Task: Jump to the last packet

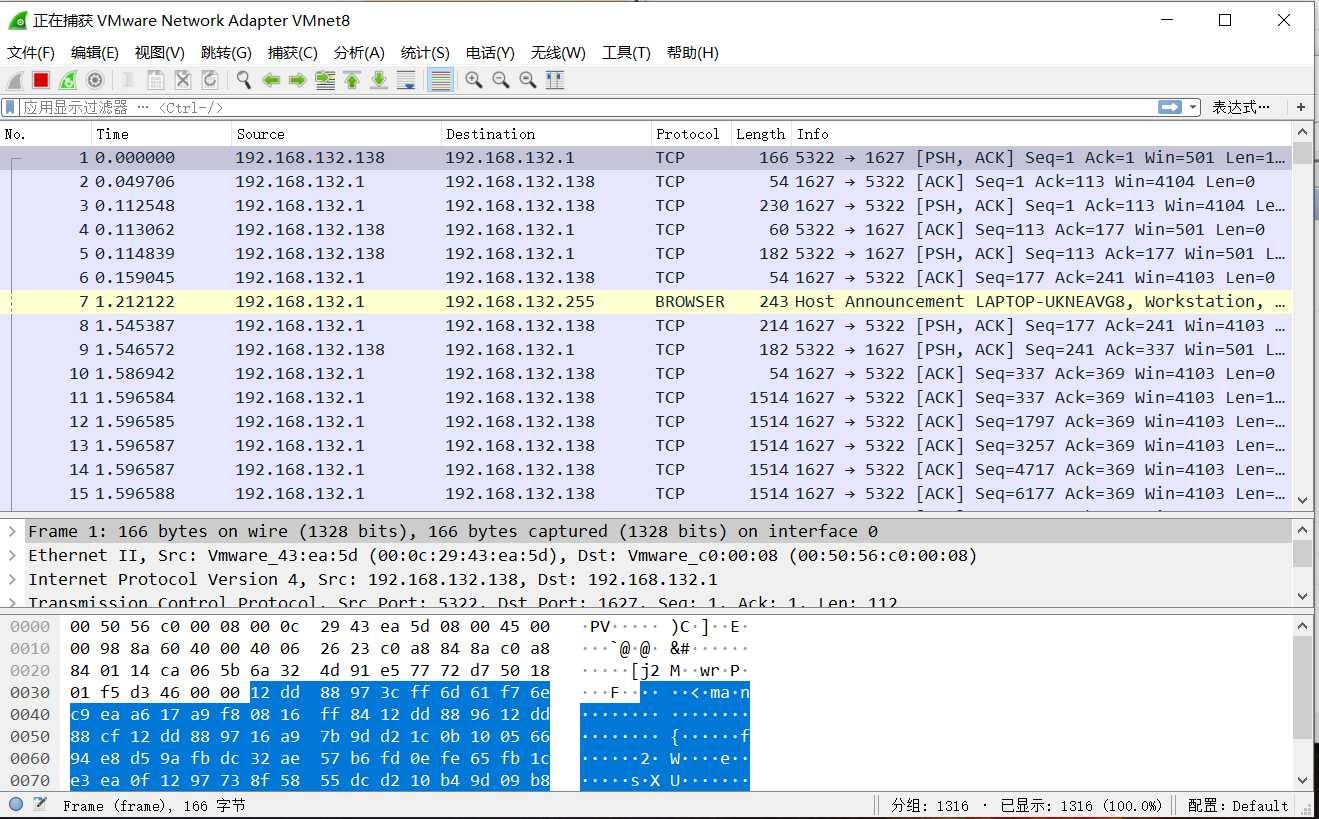Action: click(x=379, y=81)
